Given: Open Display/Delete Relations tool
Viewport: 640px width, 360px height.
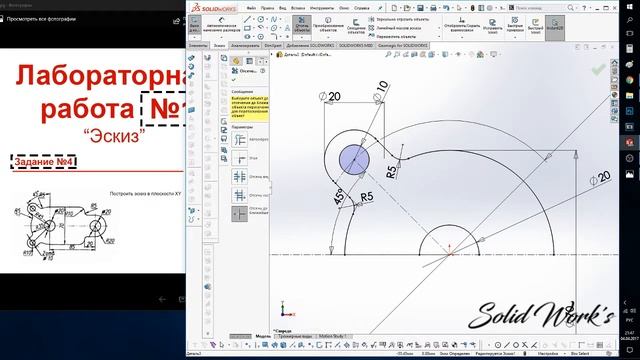Looking at the screenshot, I should 462,24.
